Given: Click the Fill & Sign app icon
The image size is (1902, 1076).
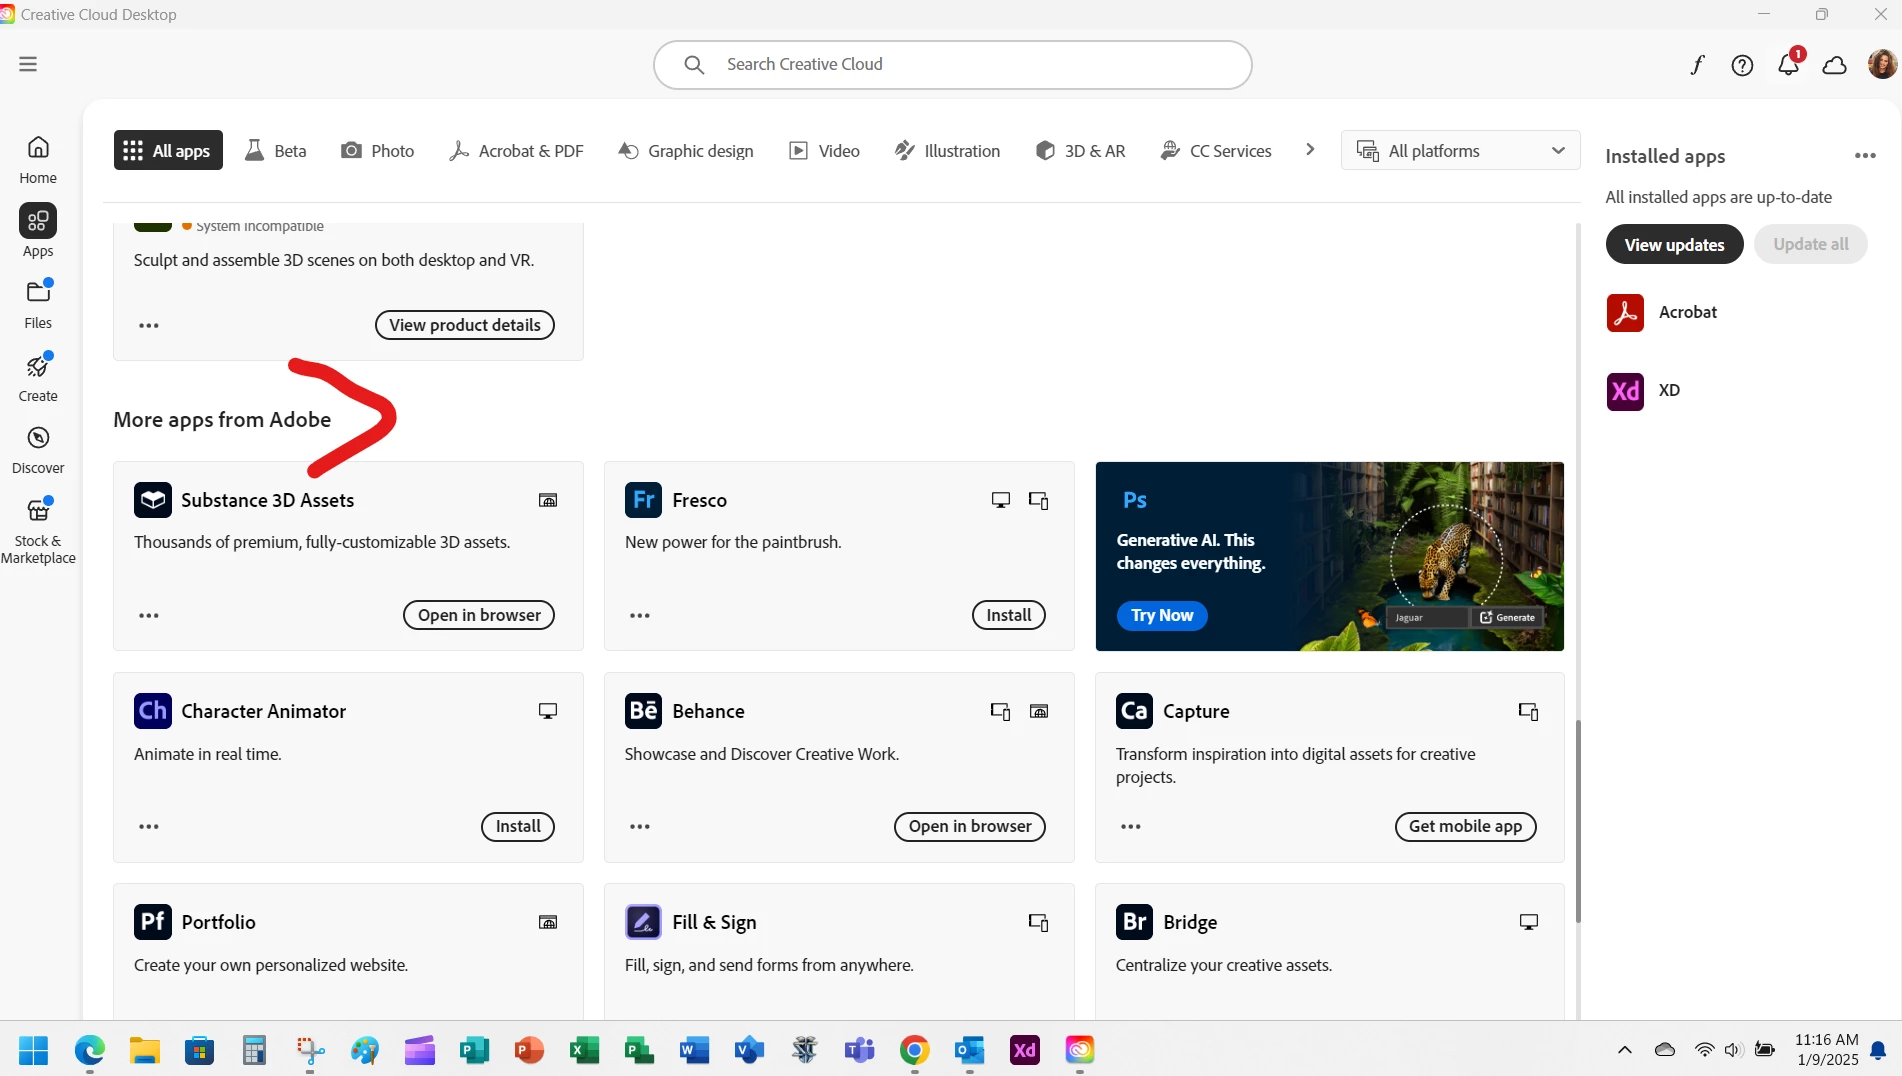Looking at the screenshot, I should tap(643, 922).
